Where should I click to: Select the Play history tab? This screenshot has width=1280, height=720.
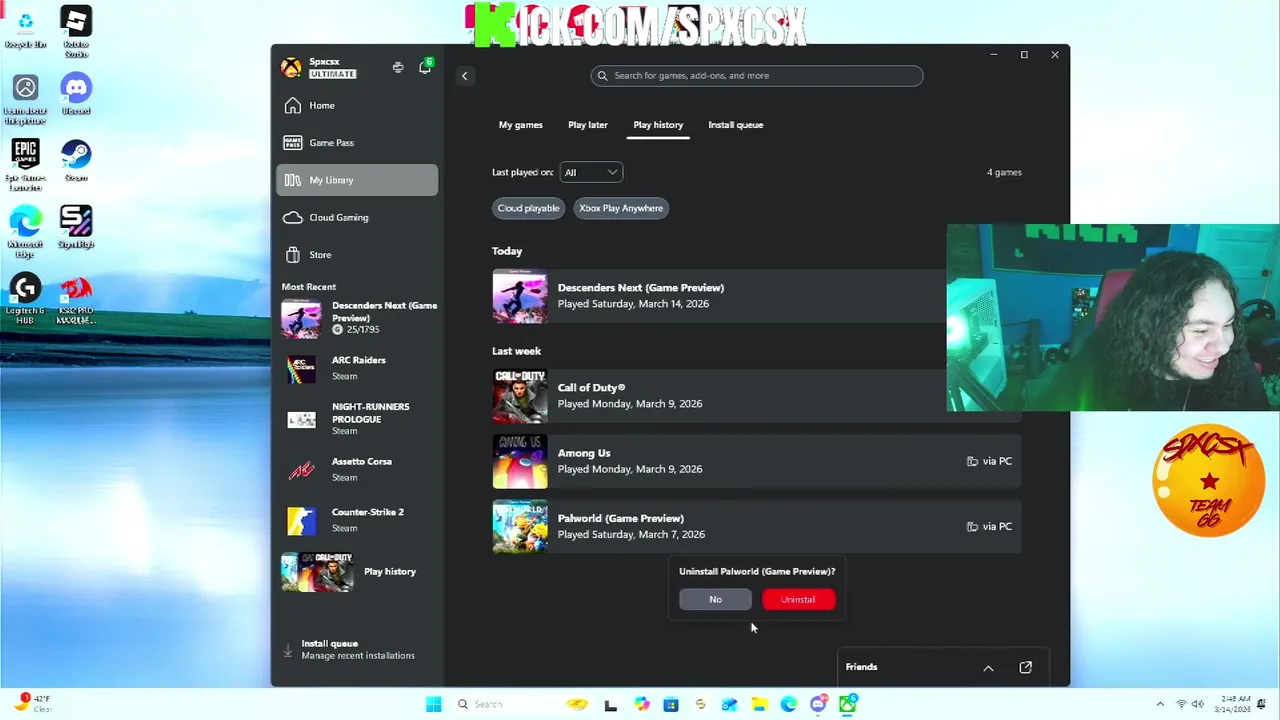(658, 125)
